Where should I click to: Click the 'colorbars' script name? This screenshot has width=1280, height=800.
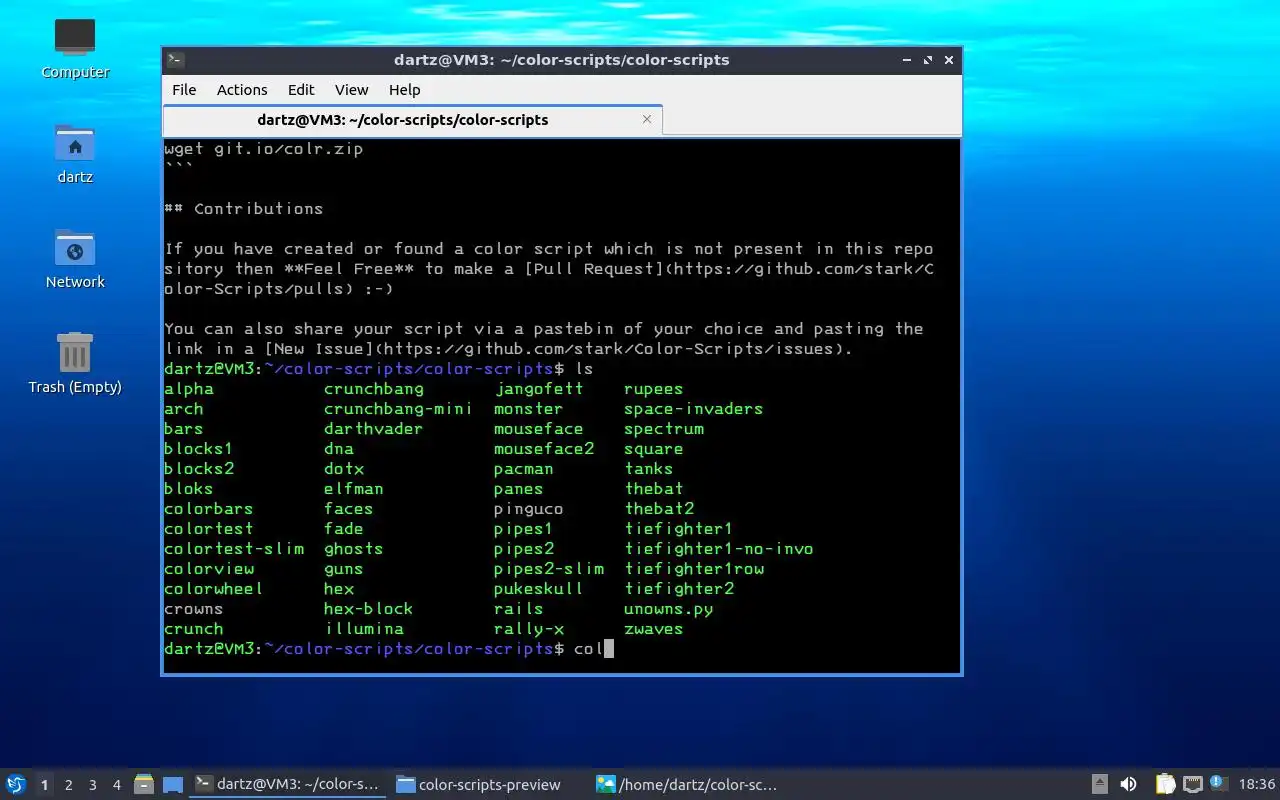pyautogui.click(x=209, y=509)
